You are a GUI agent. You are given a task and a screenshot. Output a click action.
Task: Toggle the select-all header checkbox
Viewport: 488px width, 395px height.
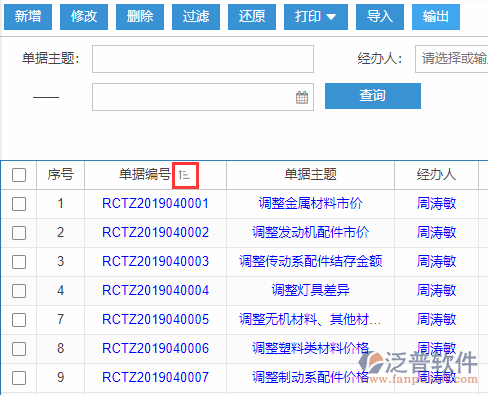click(19, 175)
